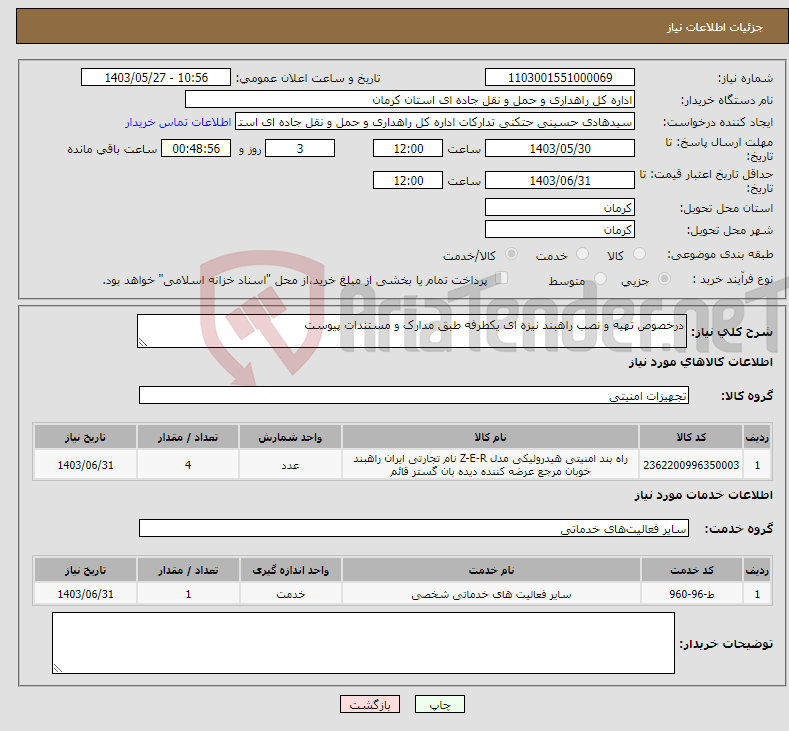
Task: Click the description textarea resize handle
Action: (x=143, y=342)
